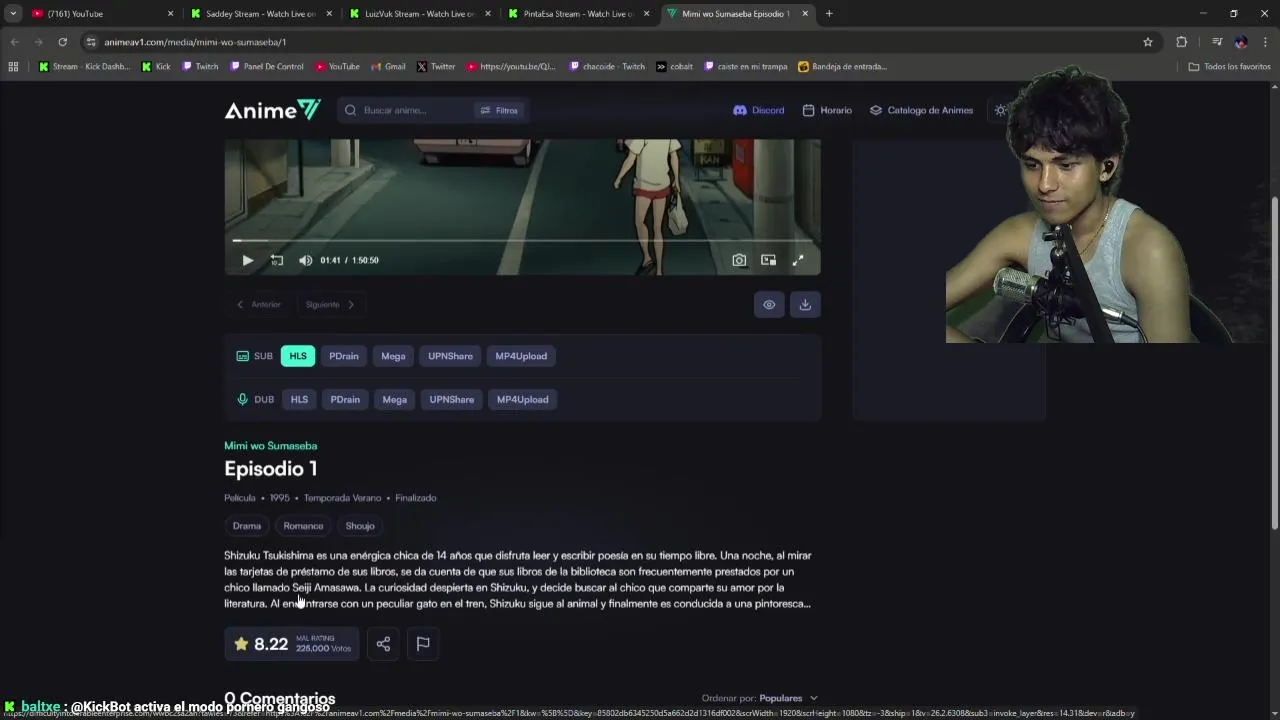Open the browser extensions puzzle icon

[x=1182, y=42]
